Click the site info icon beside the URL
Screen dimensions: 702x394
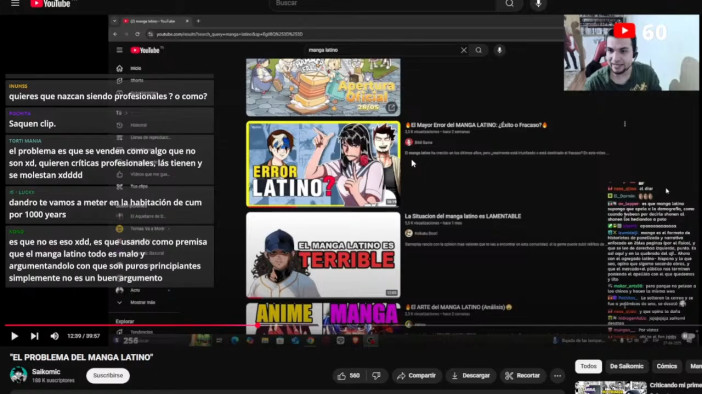point(150,34)
